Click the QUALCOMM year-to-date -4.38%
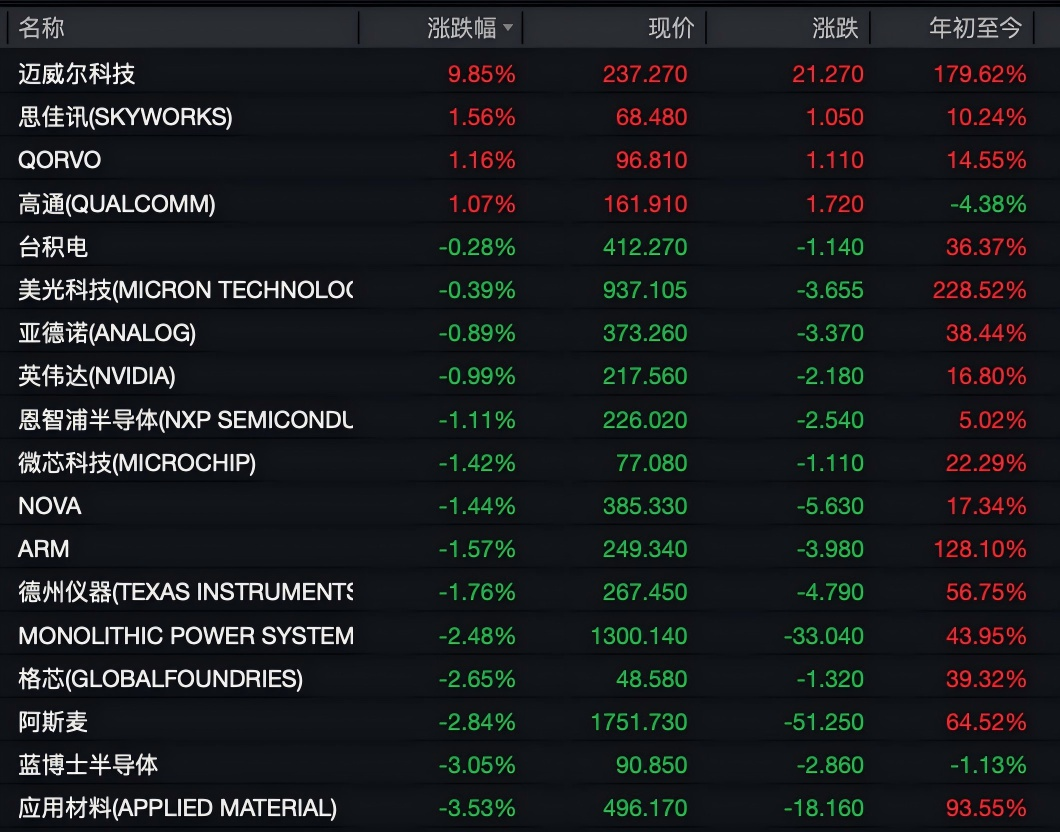The image size is (1060, 832). click(988, 203)
